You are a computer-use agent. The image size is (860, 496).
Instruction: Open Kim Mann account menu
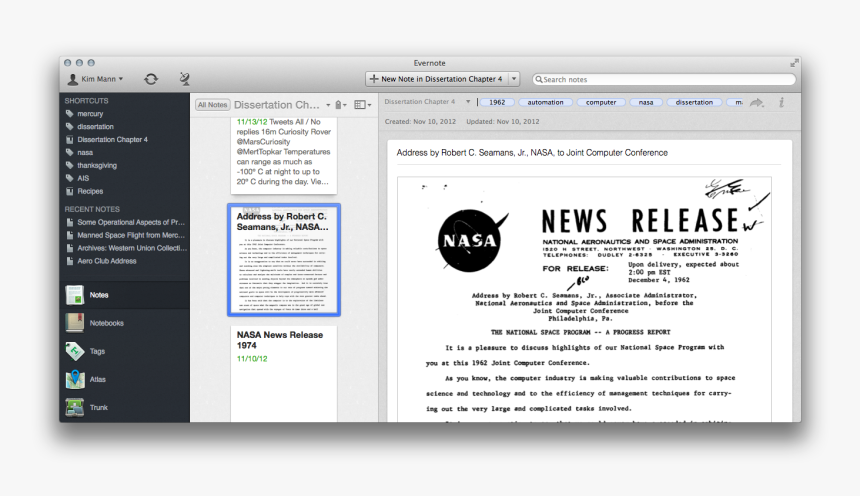pos(95,79)
